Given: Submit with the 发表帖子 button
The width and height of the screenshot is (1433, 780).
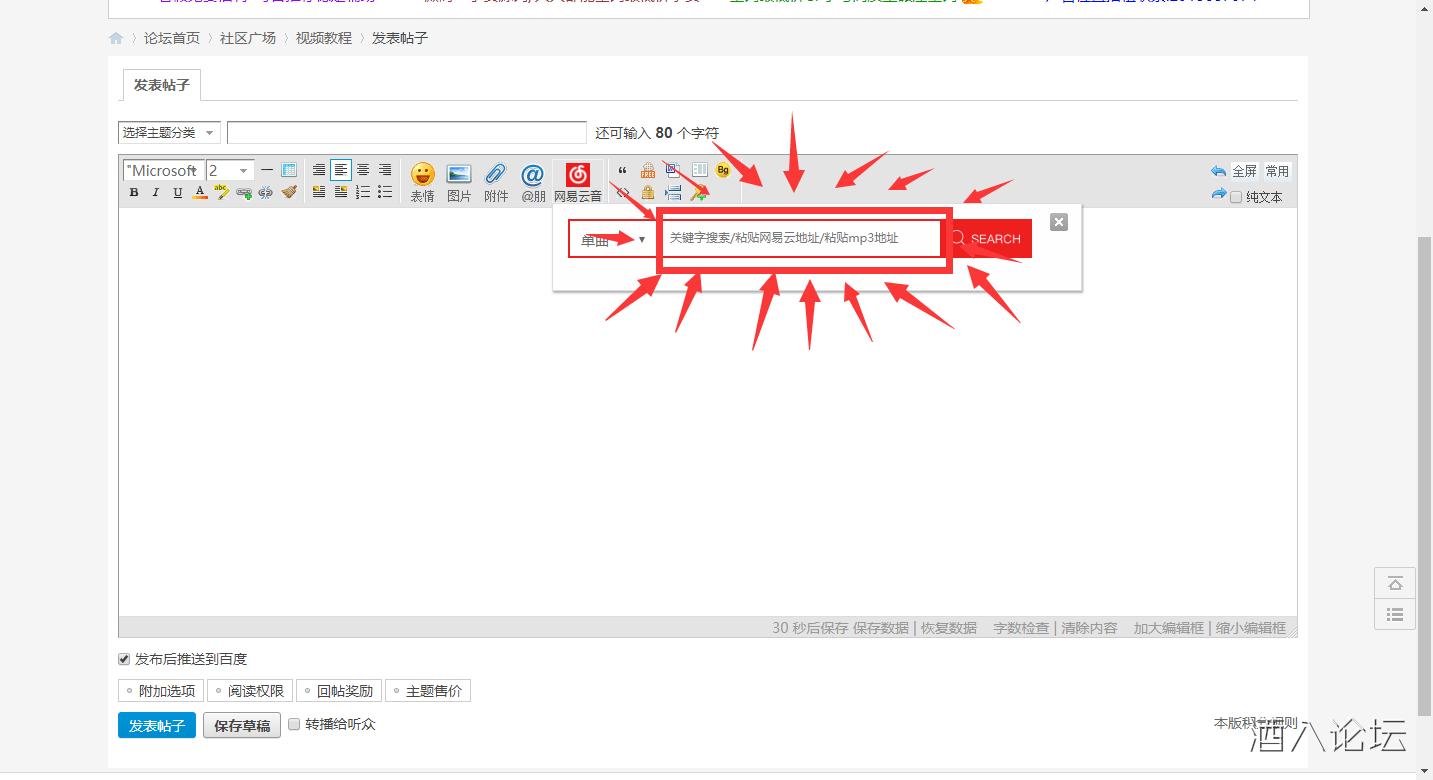Looking at the screenshot, I should pyautogui.click(x=157, y=725).
